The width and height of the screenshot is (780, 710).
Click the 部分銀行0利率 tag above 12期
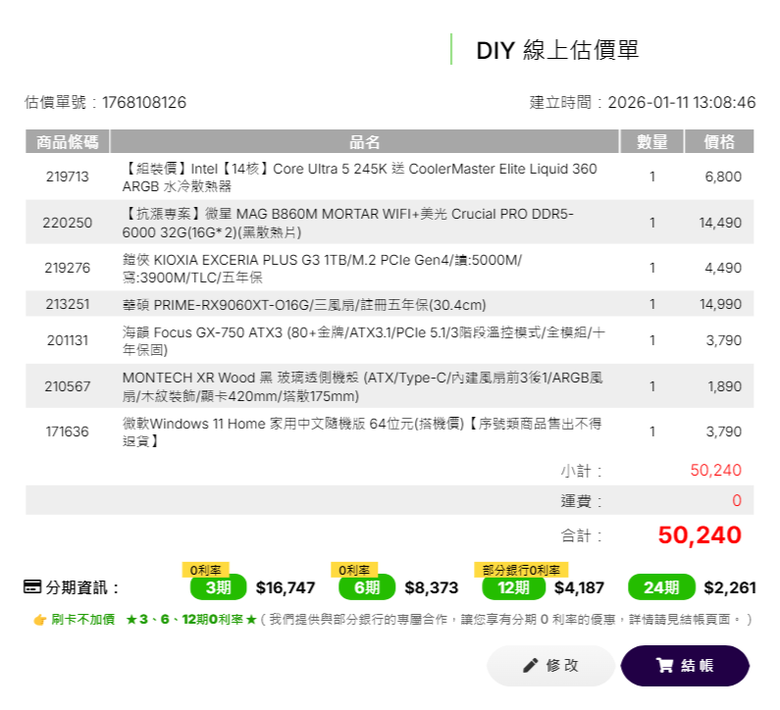click(521, 570)
